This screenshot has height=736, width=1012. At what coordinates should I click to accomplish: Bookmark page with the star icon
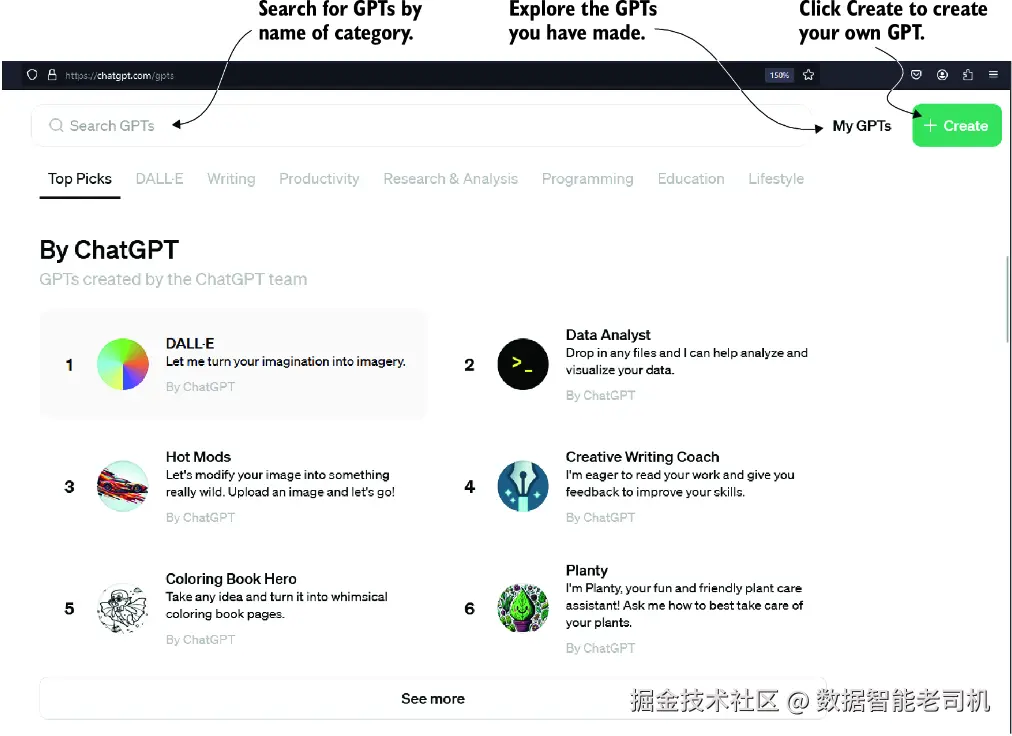(808, 75)
